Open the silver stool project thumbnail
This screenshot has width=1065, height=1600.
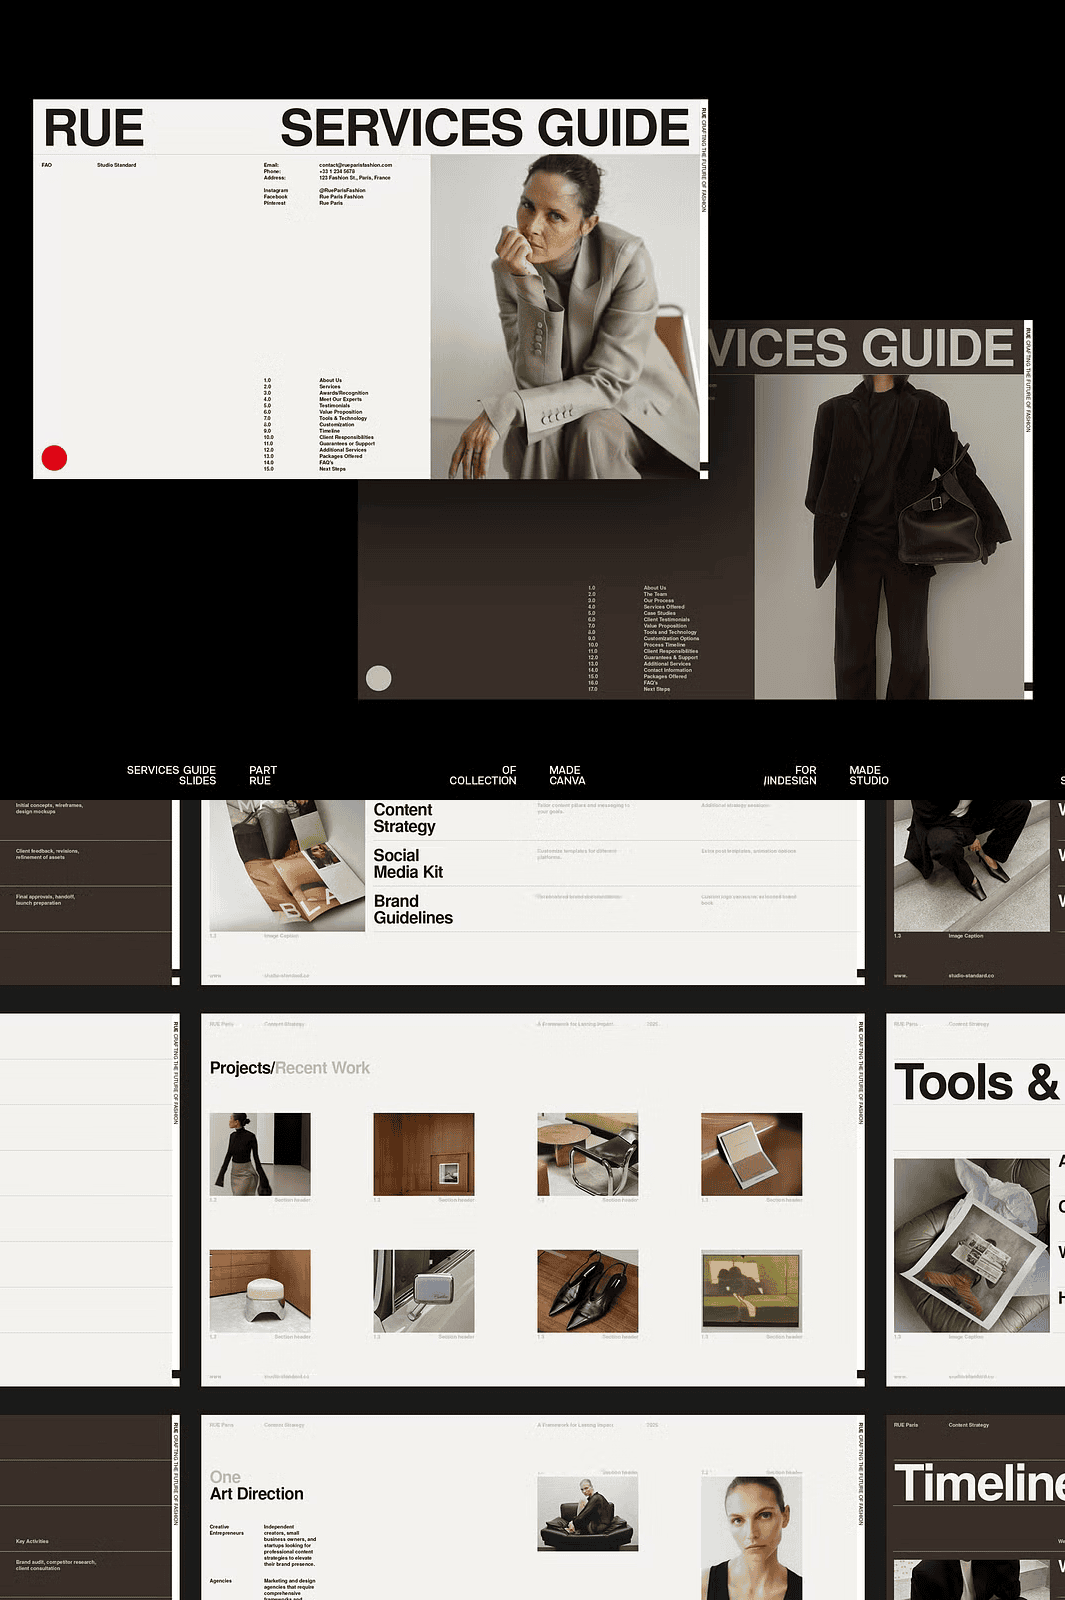pos(260,1290)
